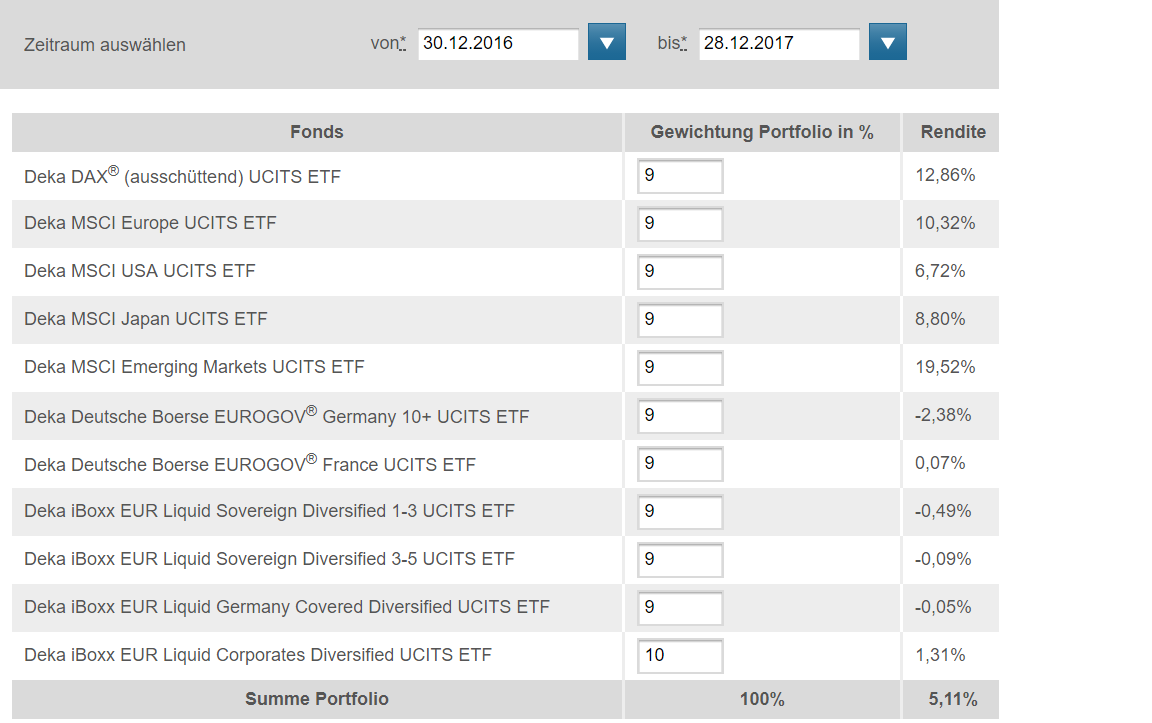Click the 'Gewichtung Portfolio in %' column header
Image resolution: width=1152 pixels, height=723 pixels.
click(762, 132)
